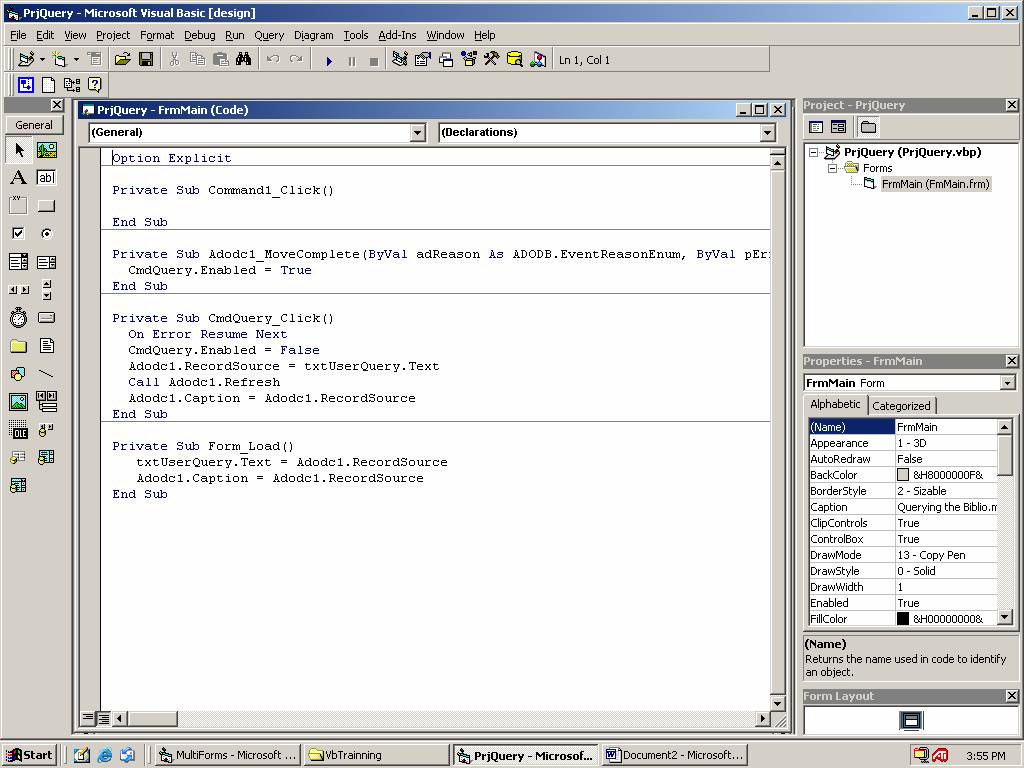The height and width of the screenshot is (768, 1024).
Task: Click the Windows Start button
Action: point(29,755)
